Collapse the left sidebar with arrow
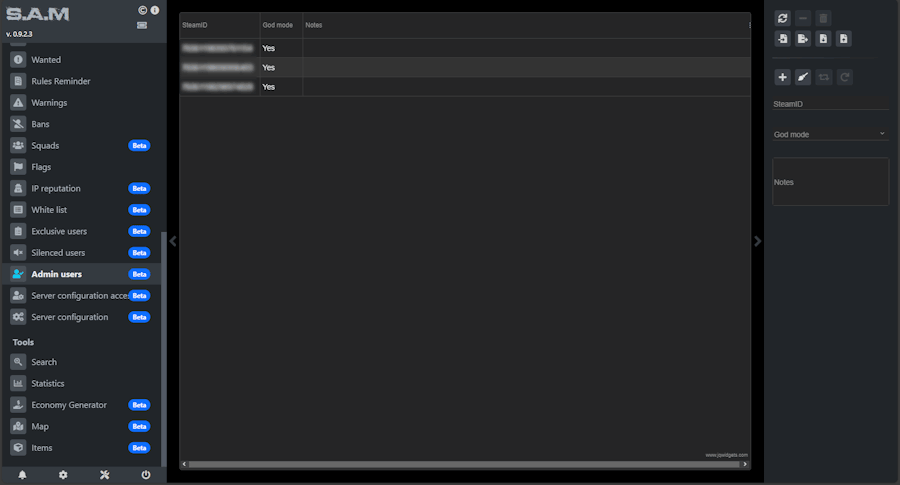Image resolution: width=900 pixels, height=485 pixels. click(173, 241)
